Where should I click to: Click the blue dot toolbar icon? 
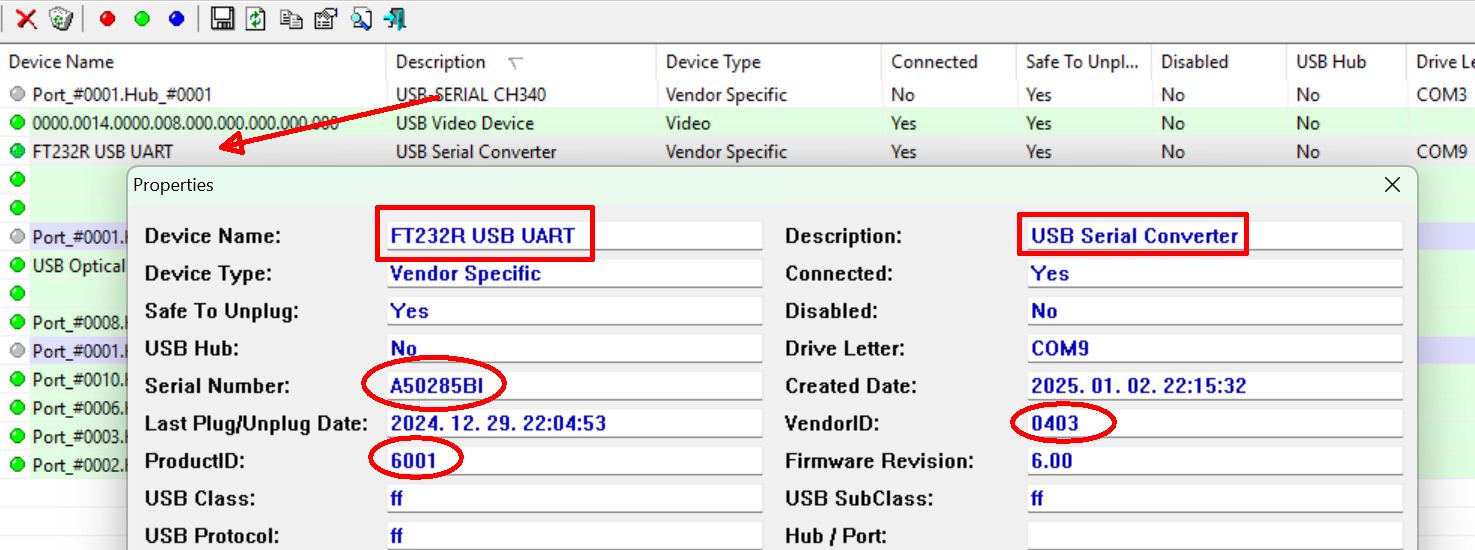pyautogui.click(x=177, y=18)
